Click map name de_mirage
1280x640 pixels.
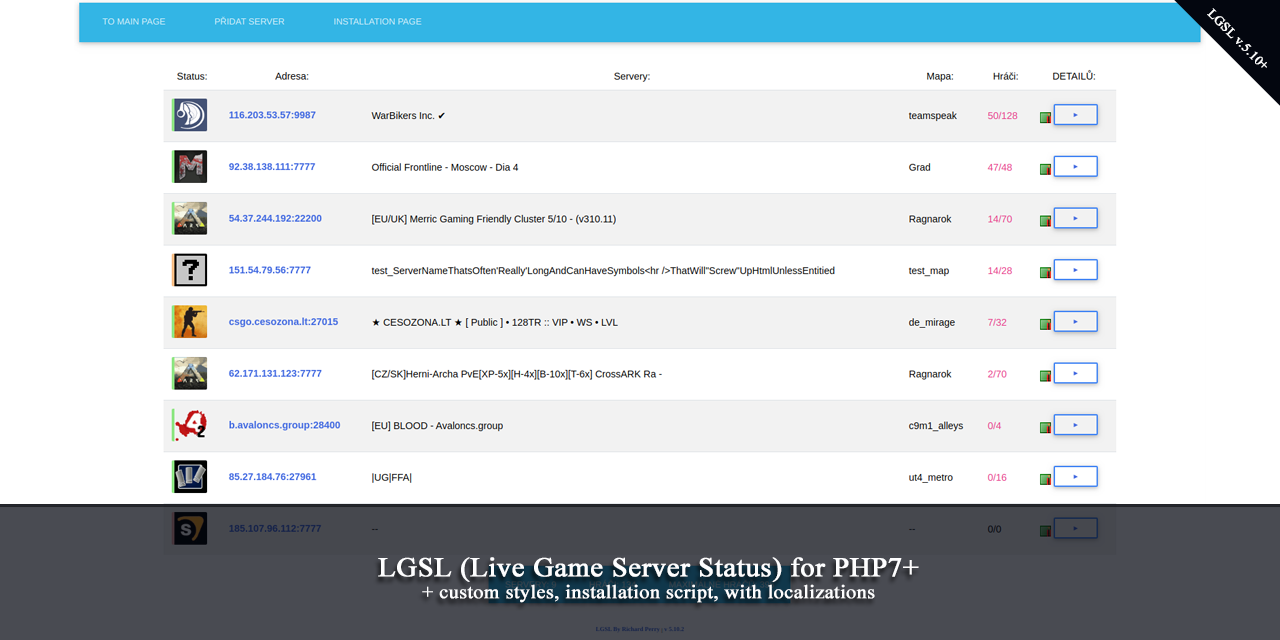click(932, 322)
